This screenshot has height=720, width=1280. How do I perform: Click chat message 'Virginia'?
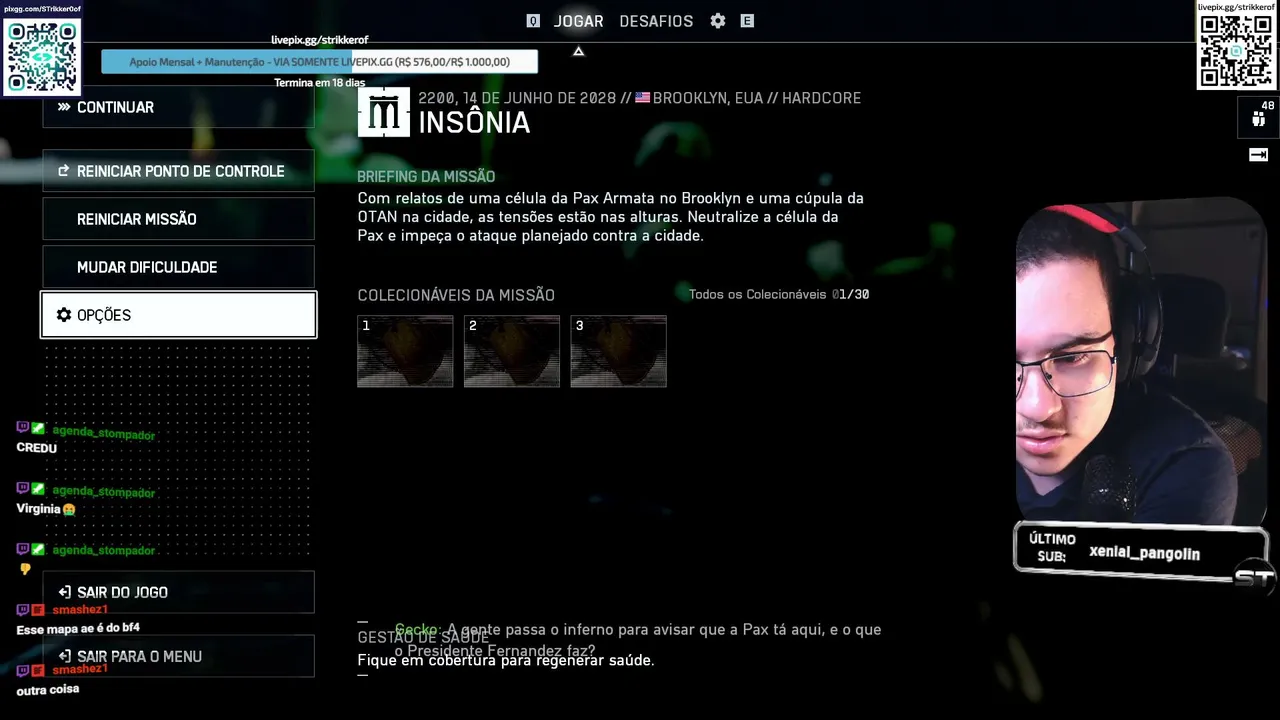tap(46, 509)
